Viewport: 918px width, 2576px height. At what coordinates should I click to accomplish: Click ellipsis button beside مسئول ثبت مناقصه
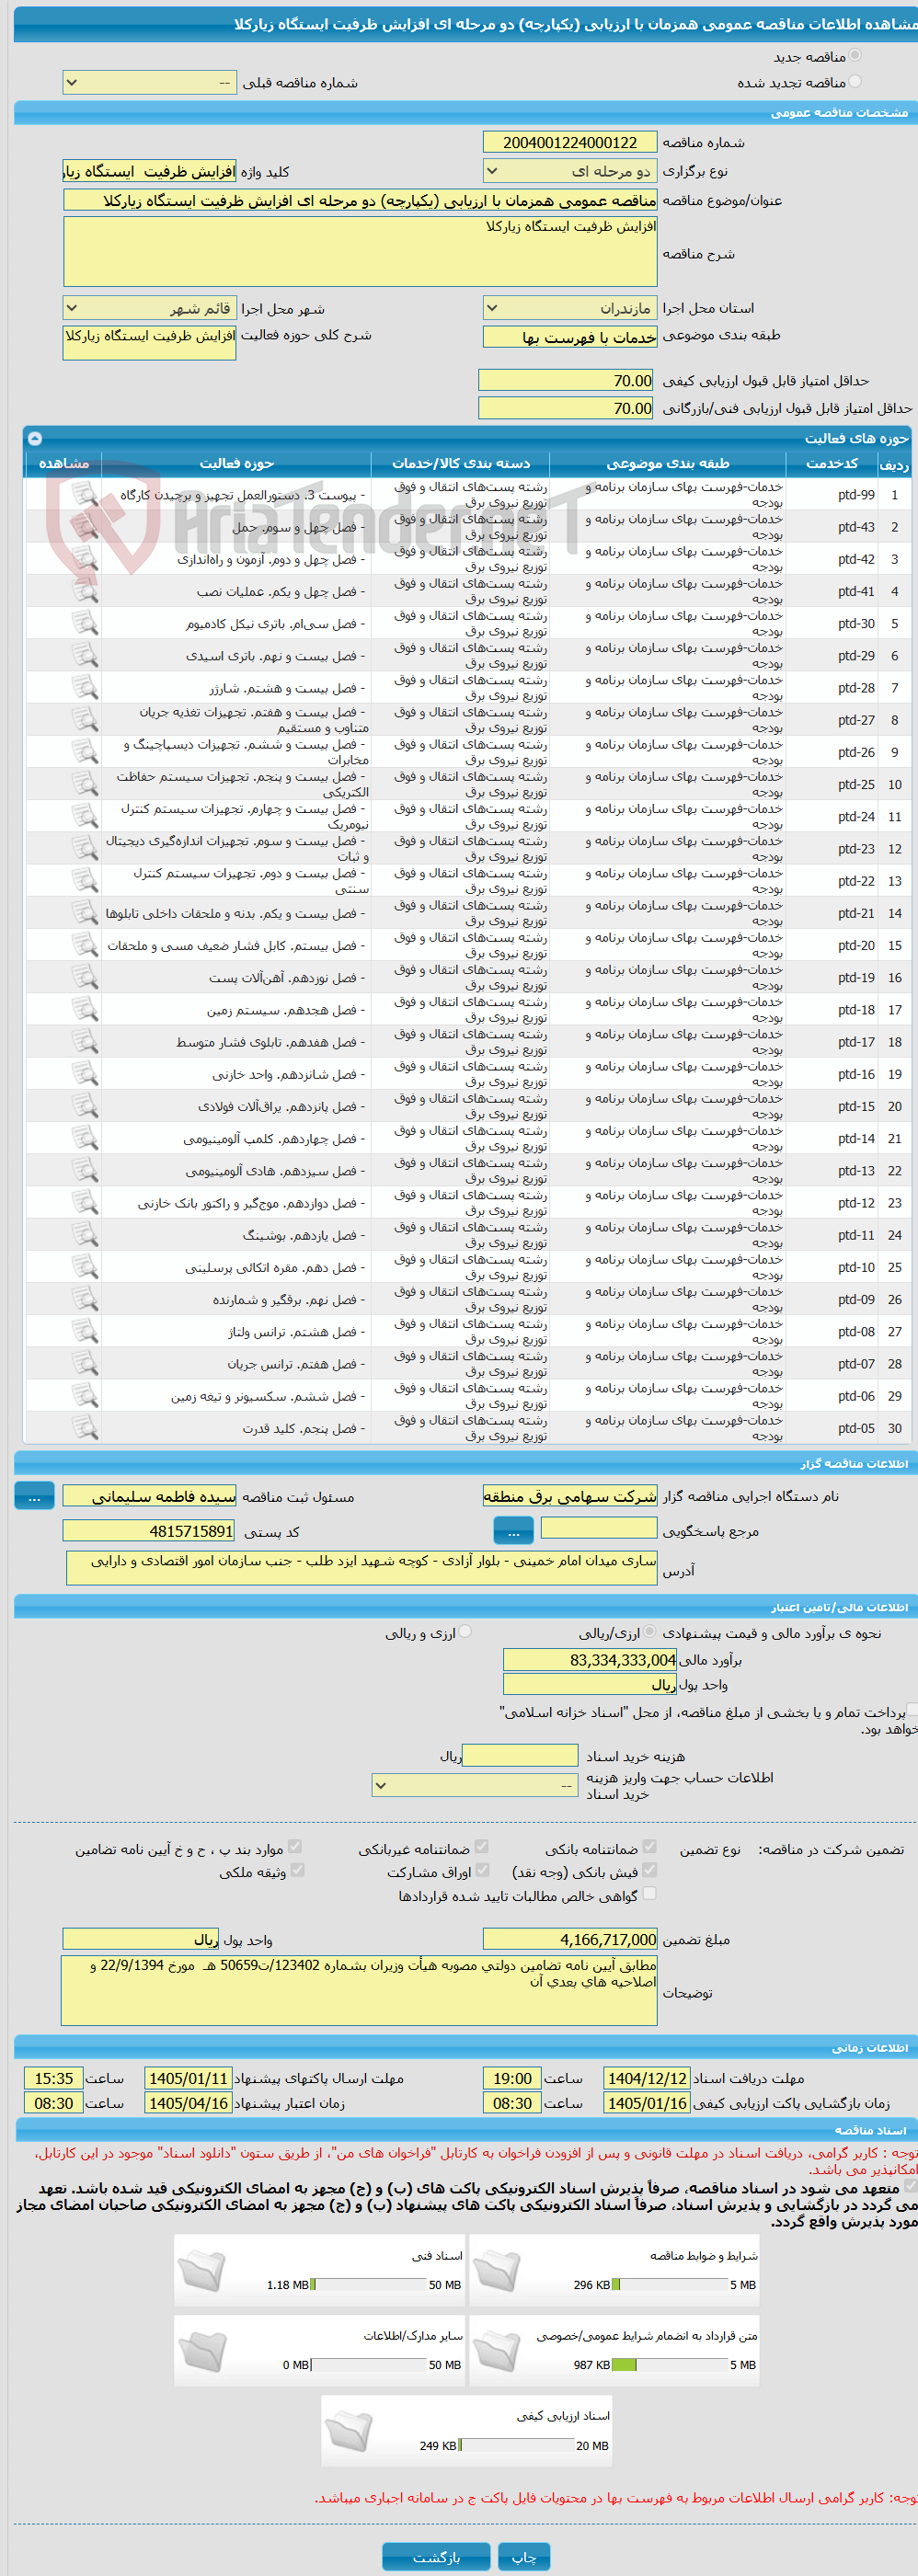pos(34,1496)
